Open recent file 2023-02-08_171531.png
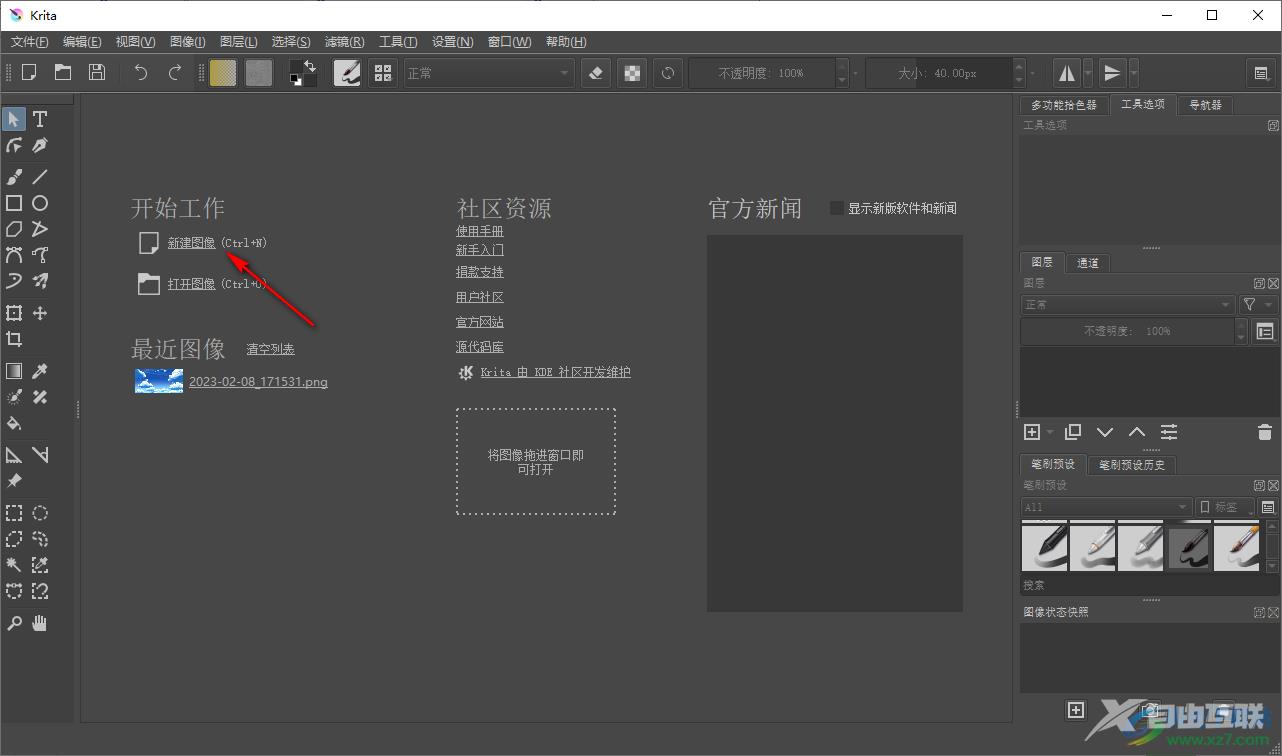Viewport: 1282px width, 756px height. point(258,382)
